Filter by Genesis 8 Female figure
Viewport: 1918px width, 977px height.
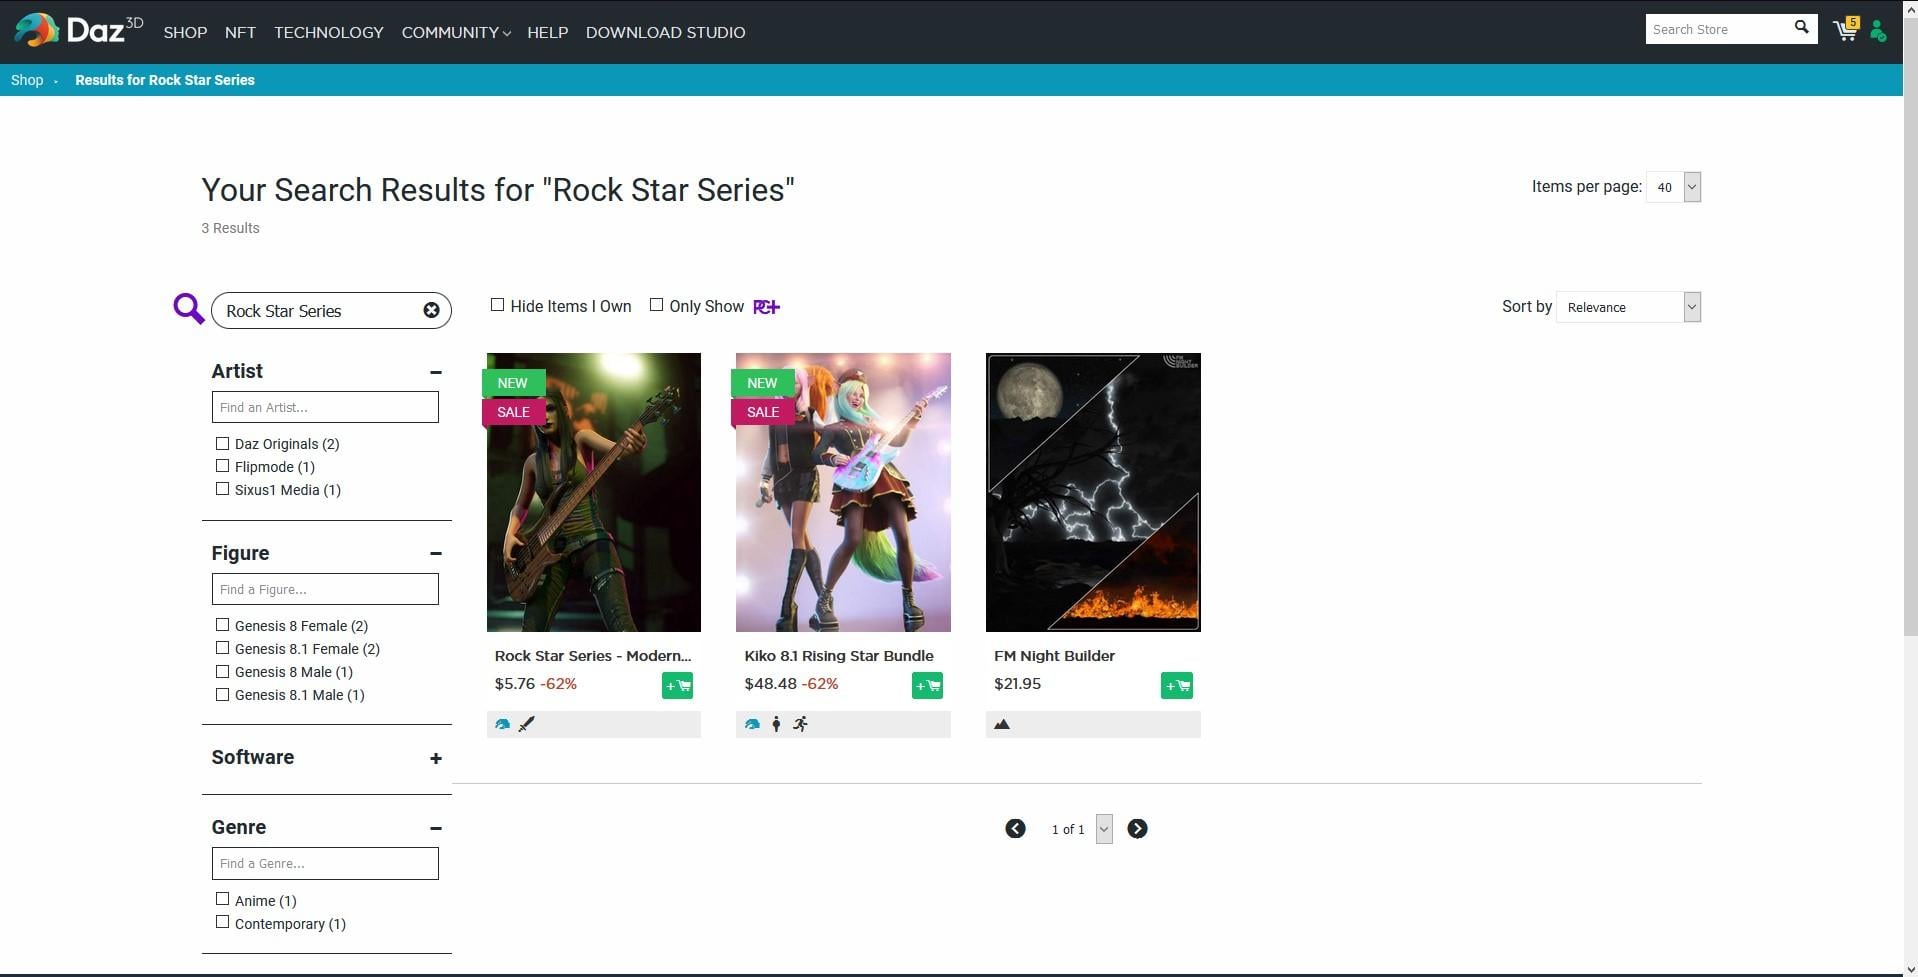pyautogui.click(x=222, y=625)
